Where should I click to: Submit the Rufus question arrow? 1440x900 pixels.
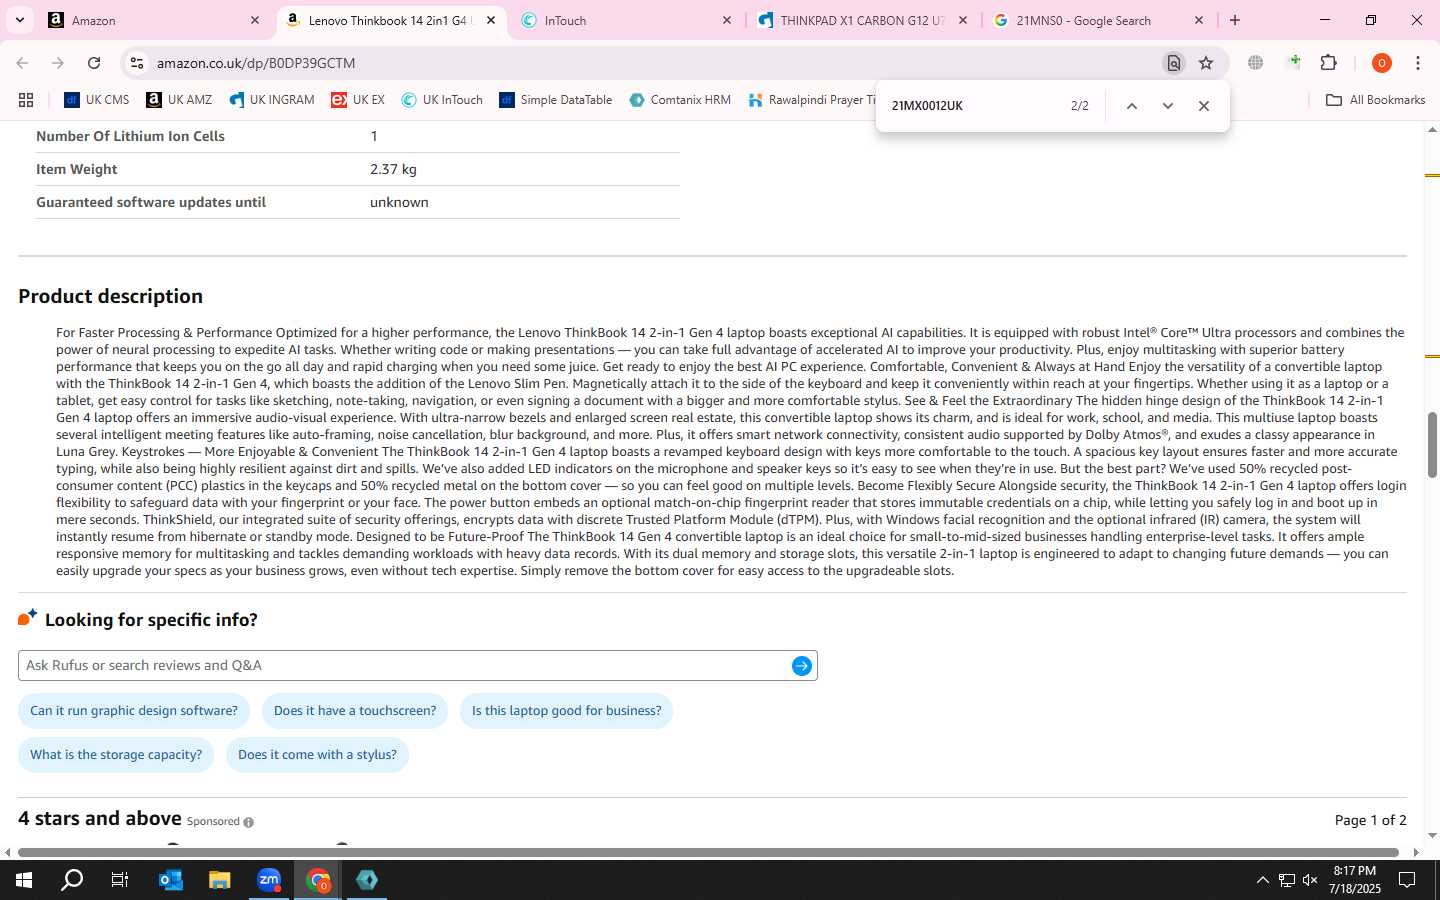tap(801, 666)
